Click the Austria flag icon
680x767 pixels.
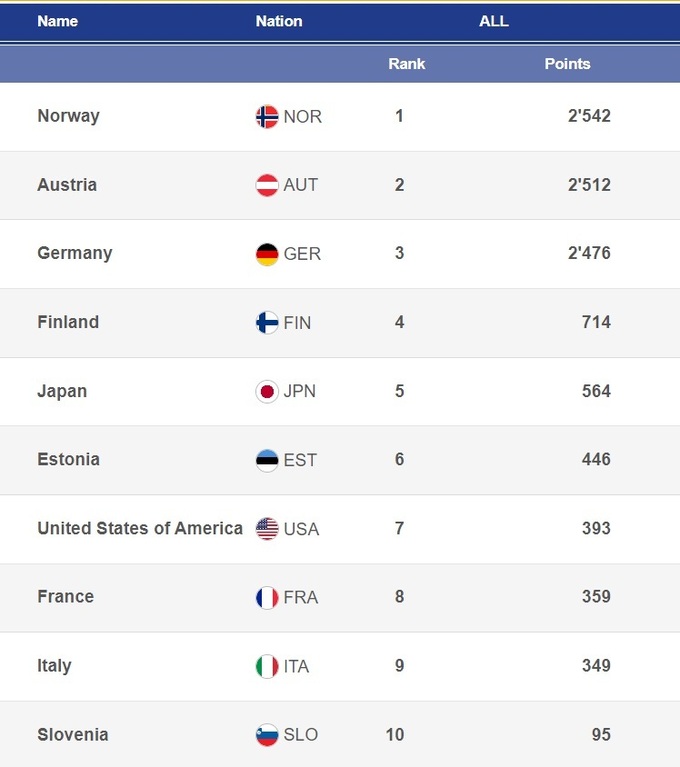(267, 185)
